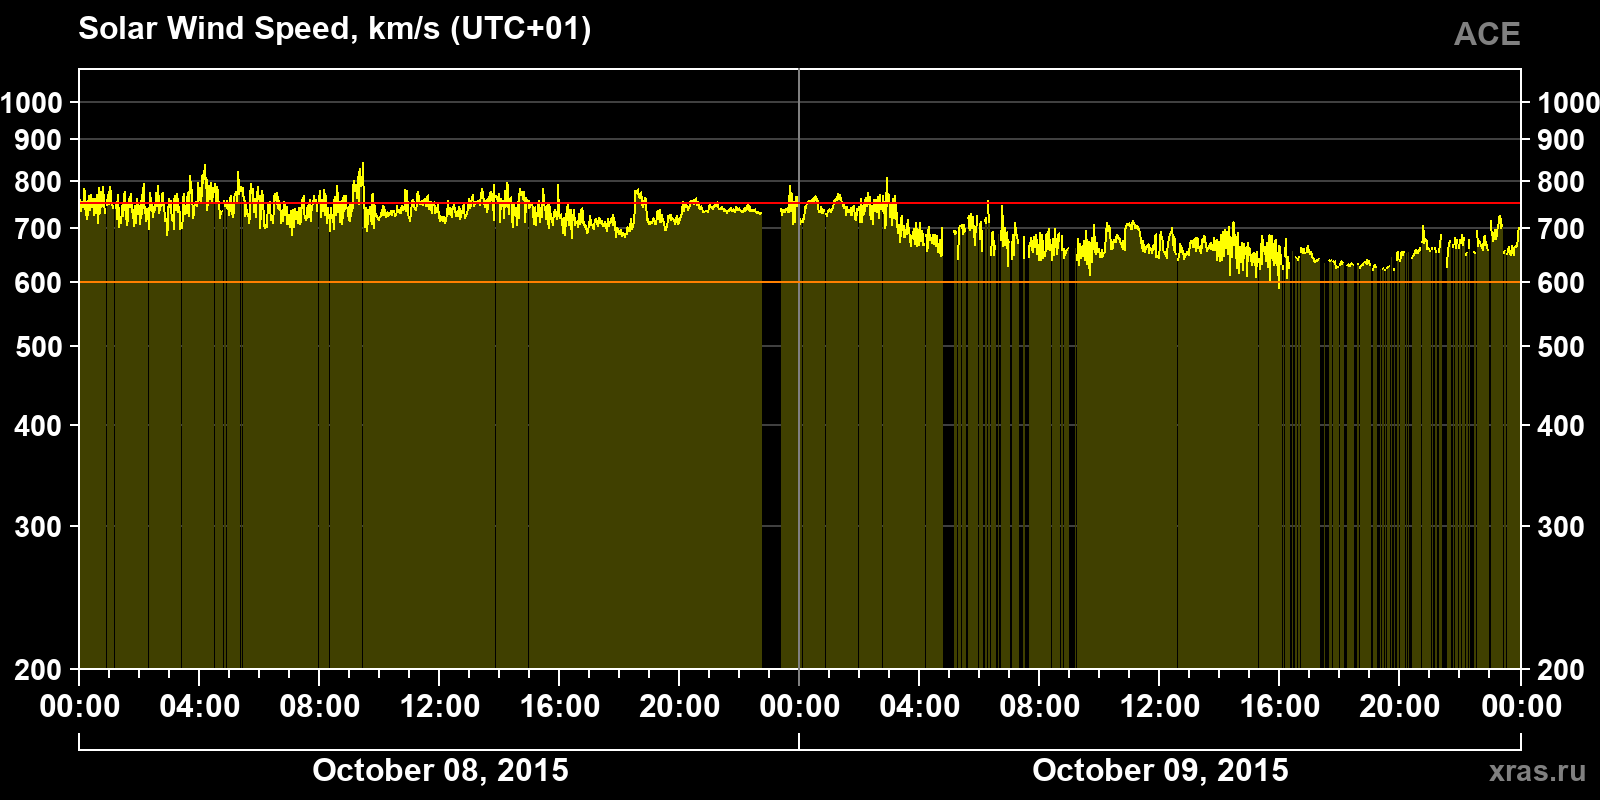Click '500' on the right speed axis
The width and height of the screenshot is (1600, 800).
click(x=1561, y=347)
